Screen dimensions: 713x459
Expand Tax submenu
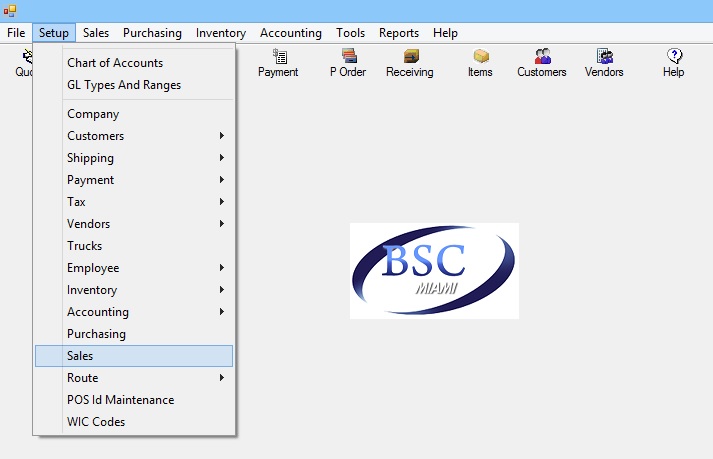pos(134,202)
